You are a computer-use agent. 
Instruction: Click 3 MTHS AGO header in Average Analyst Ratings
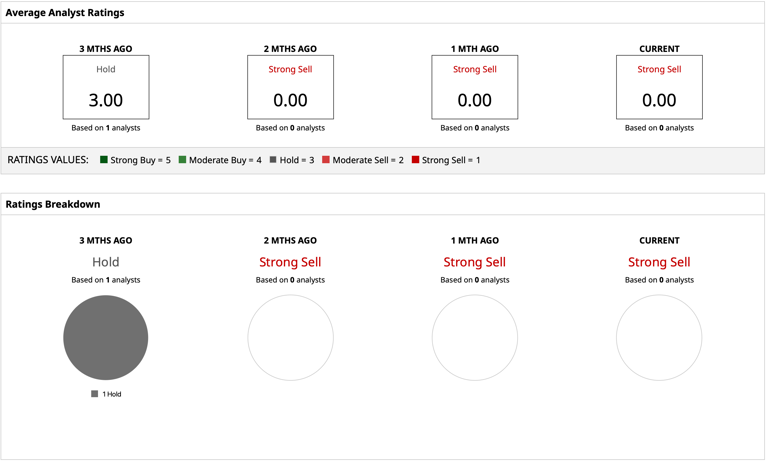coord(106,49)
